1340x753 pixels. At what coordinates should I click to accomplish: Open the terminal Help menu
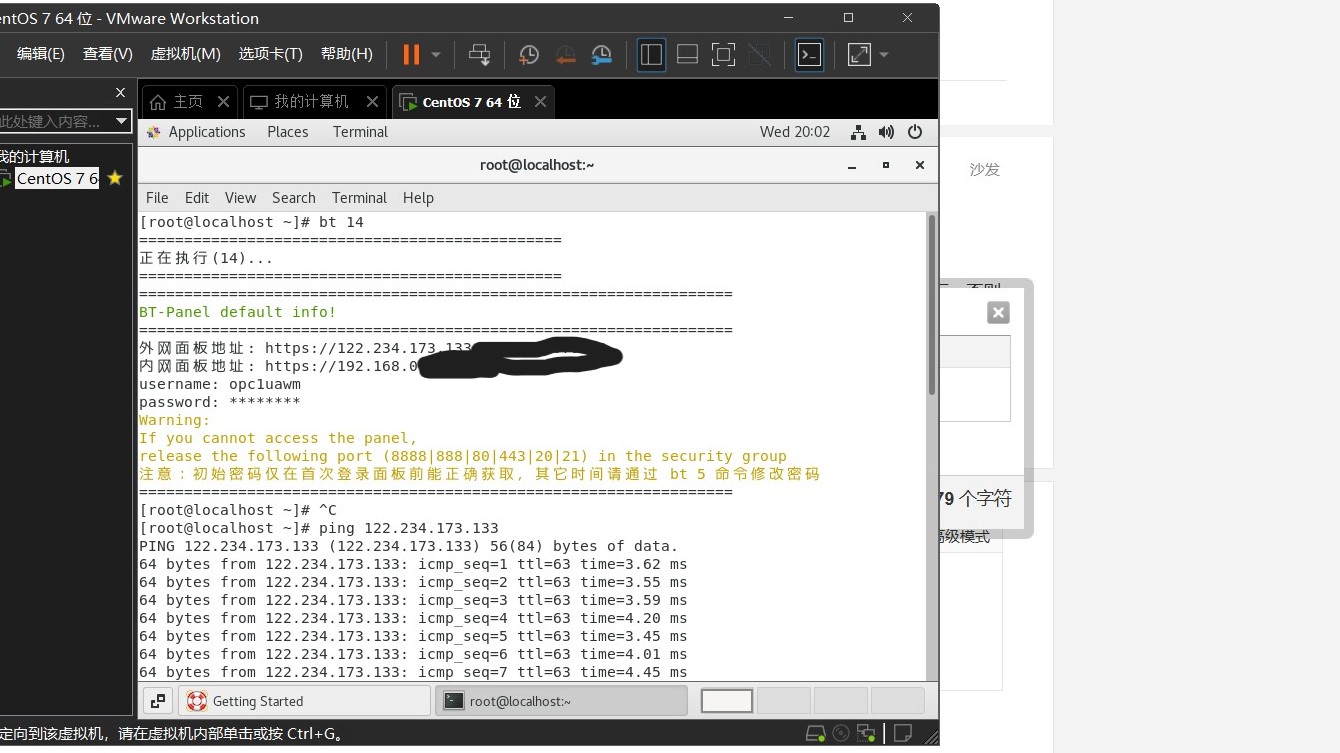[x=418, y=198]
